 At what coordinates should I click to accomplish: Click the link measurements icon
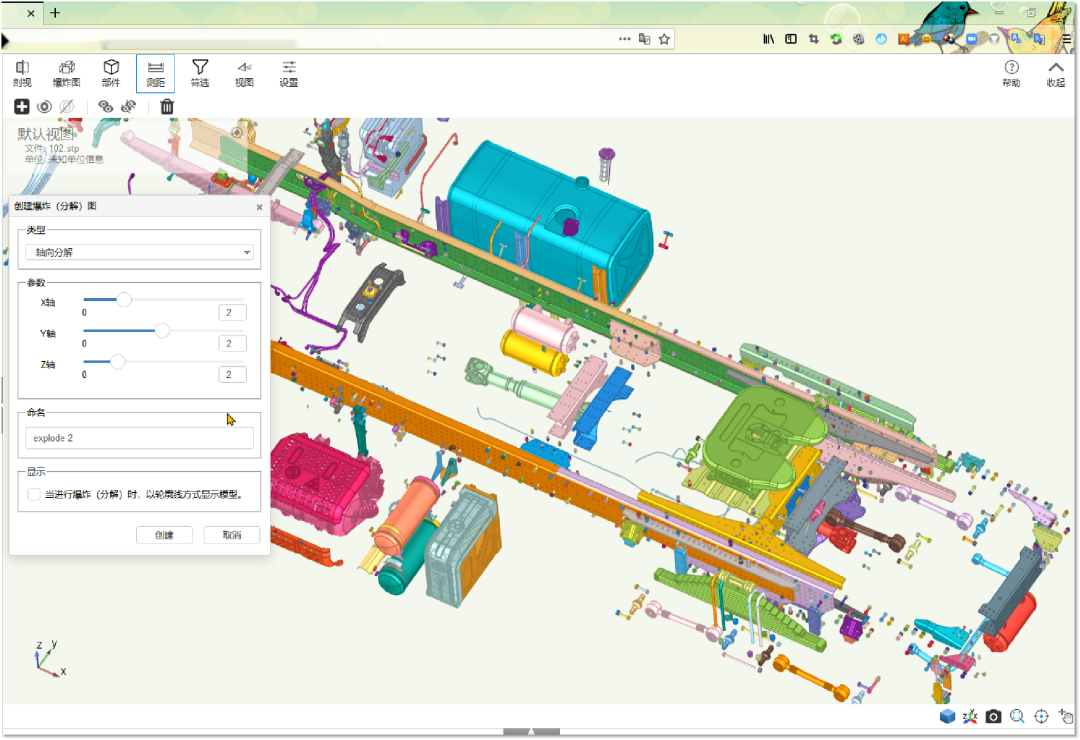click(x=105, y=107)
